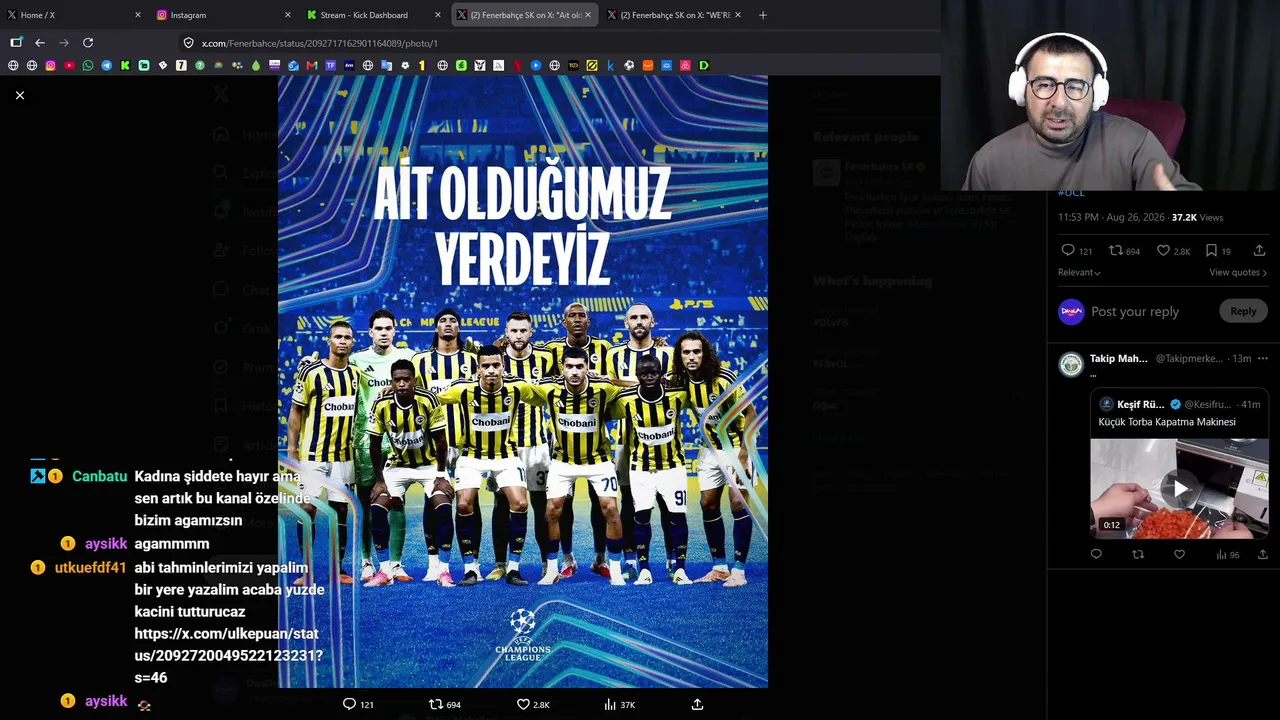This screenshot has height=720, width=1280.
Task: Open the site information shield icon
Action: [x=188, y=43]
